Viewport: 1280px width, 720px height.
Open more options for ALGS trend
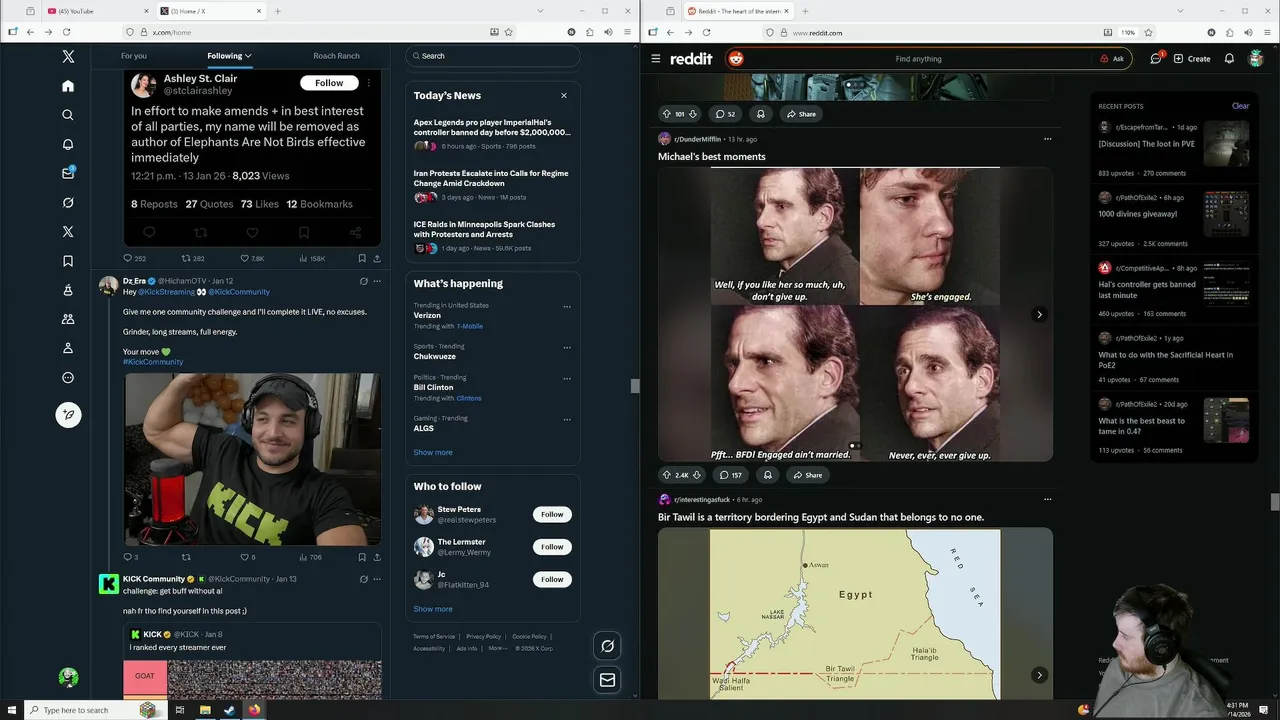pyautogui.click(x=567, y=419)
